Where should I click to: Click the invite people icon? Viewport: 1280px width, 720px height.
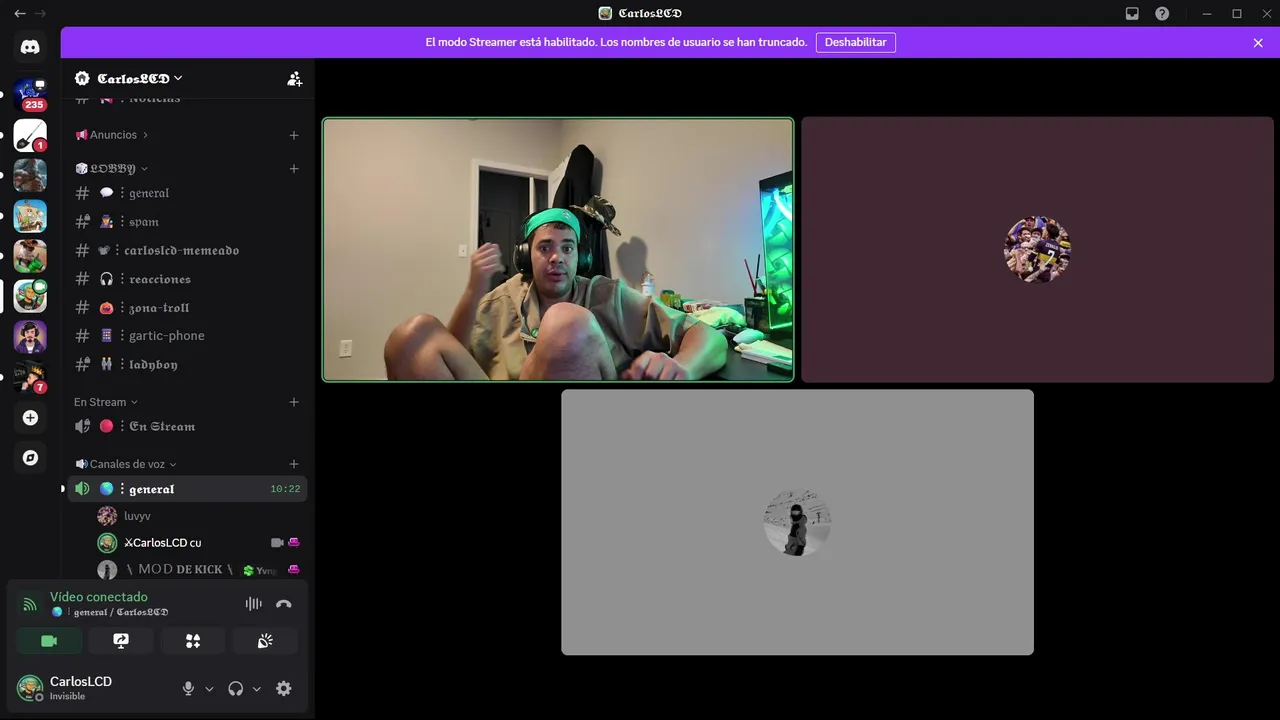tap(294, 78)
